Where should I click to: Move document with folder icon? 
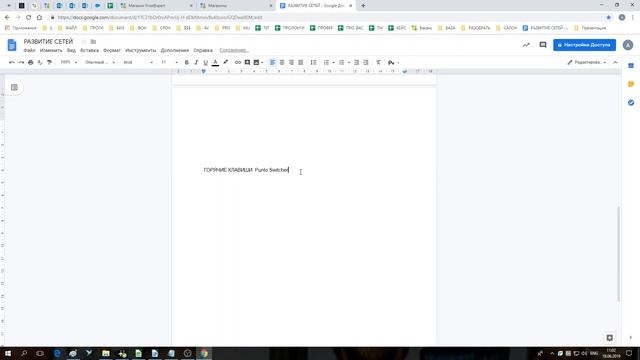pos(93,42)
